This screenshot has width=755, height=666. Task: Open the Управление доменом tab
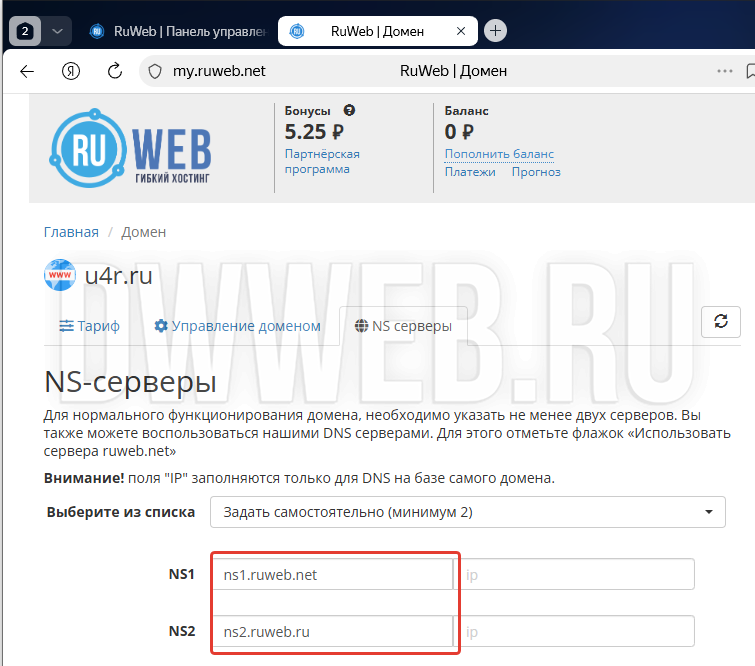coord(237,326)
